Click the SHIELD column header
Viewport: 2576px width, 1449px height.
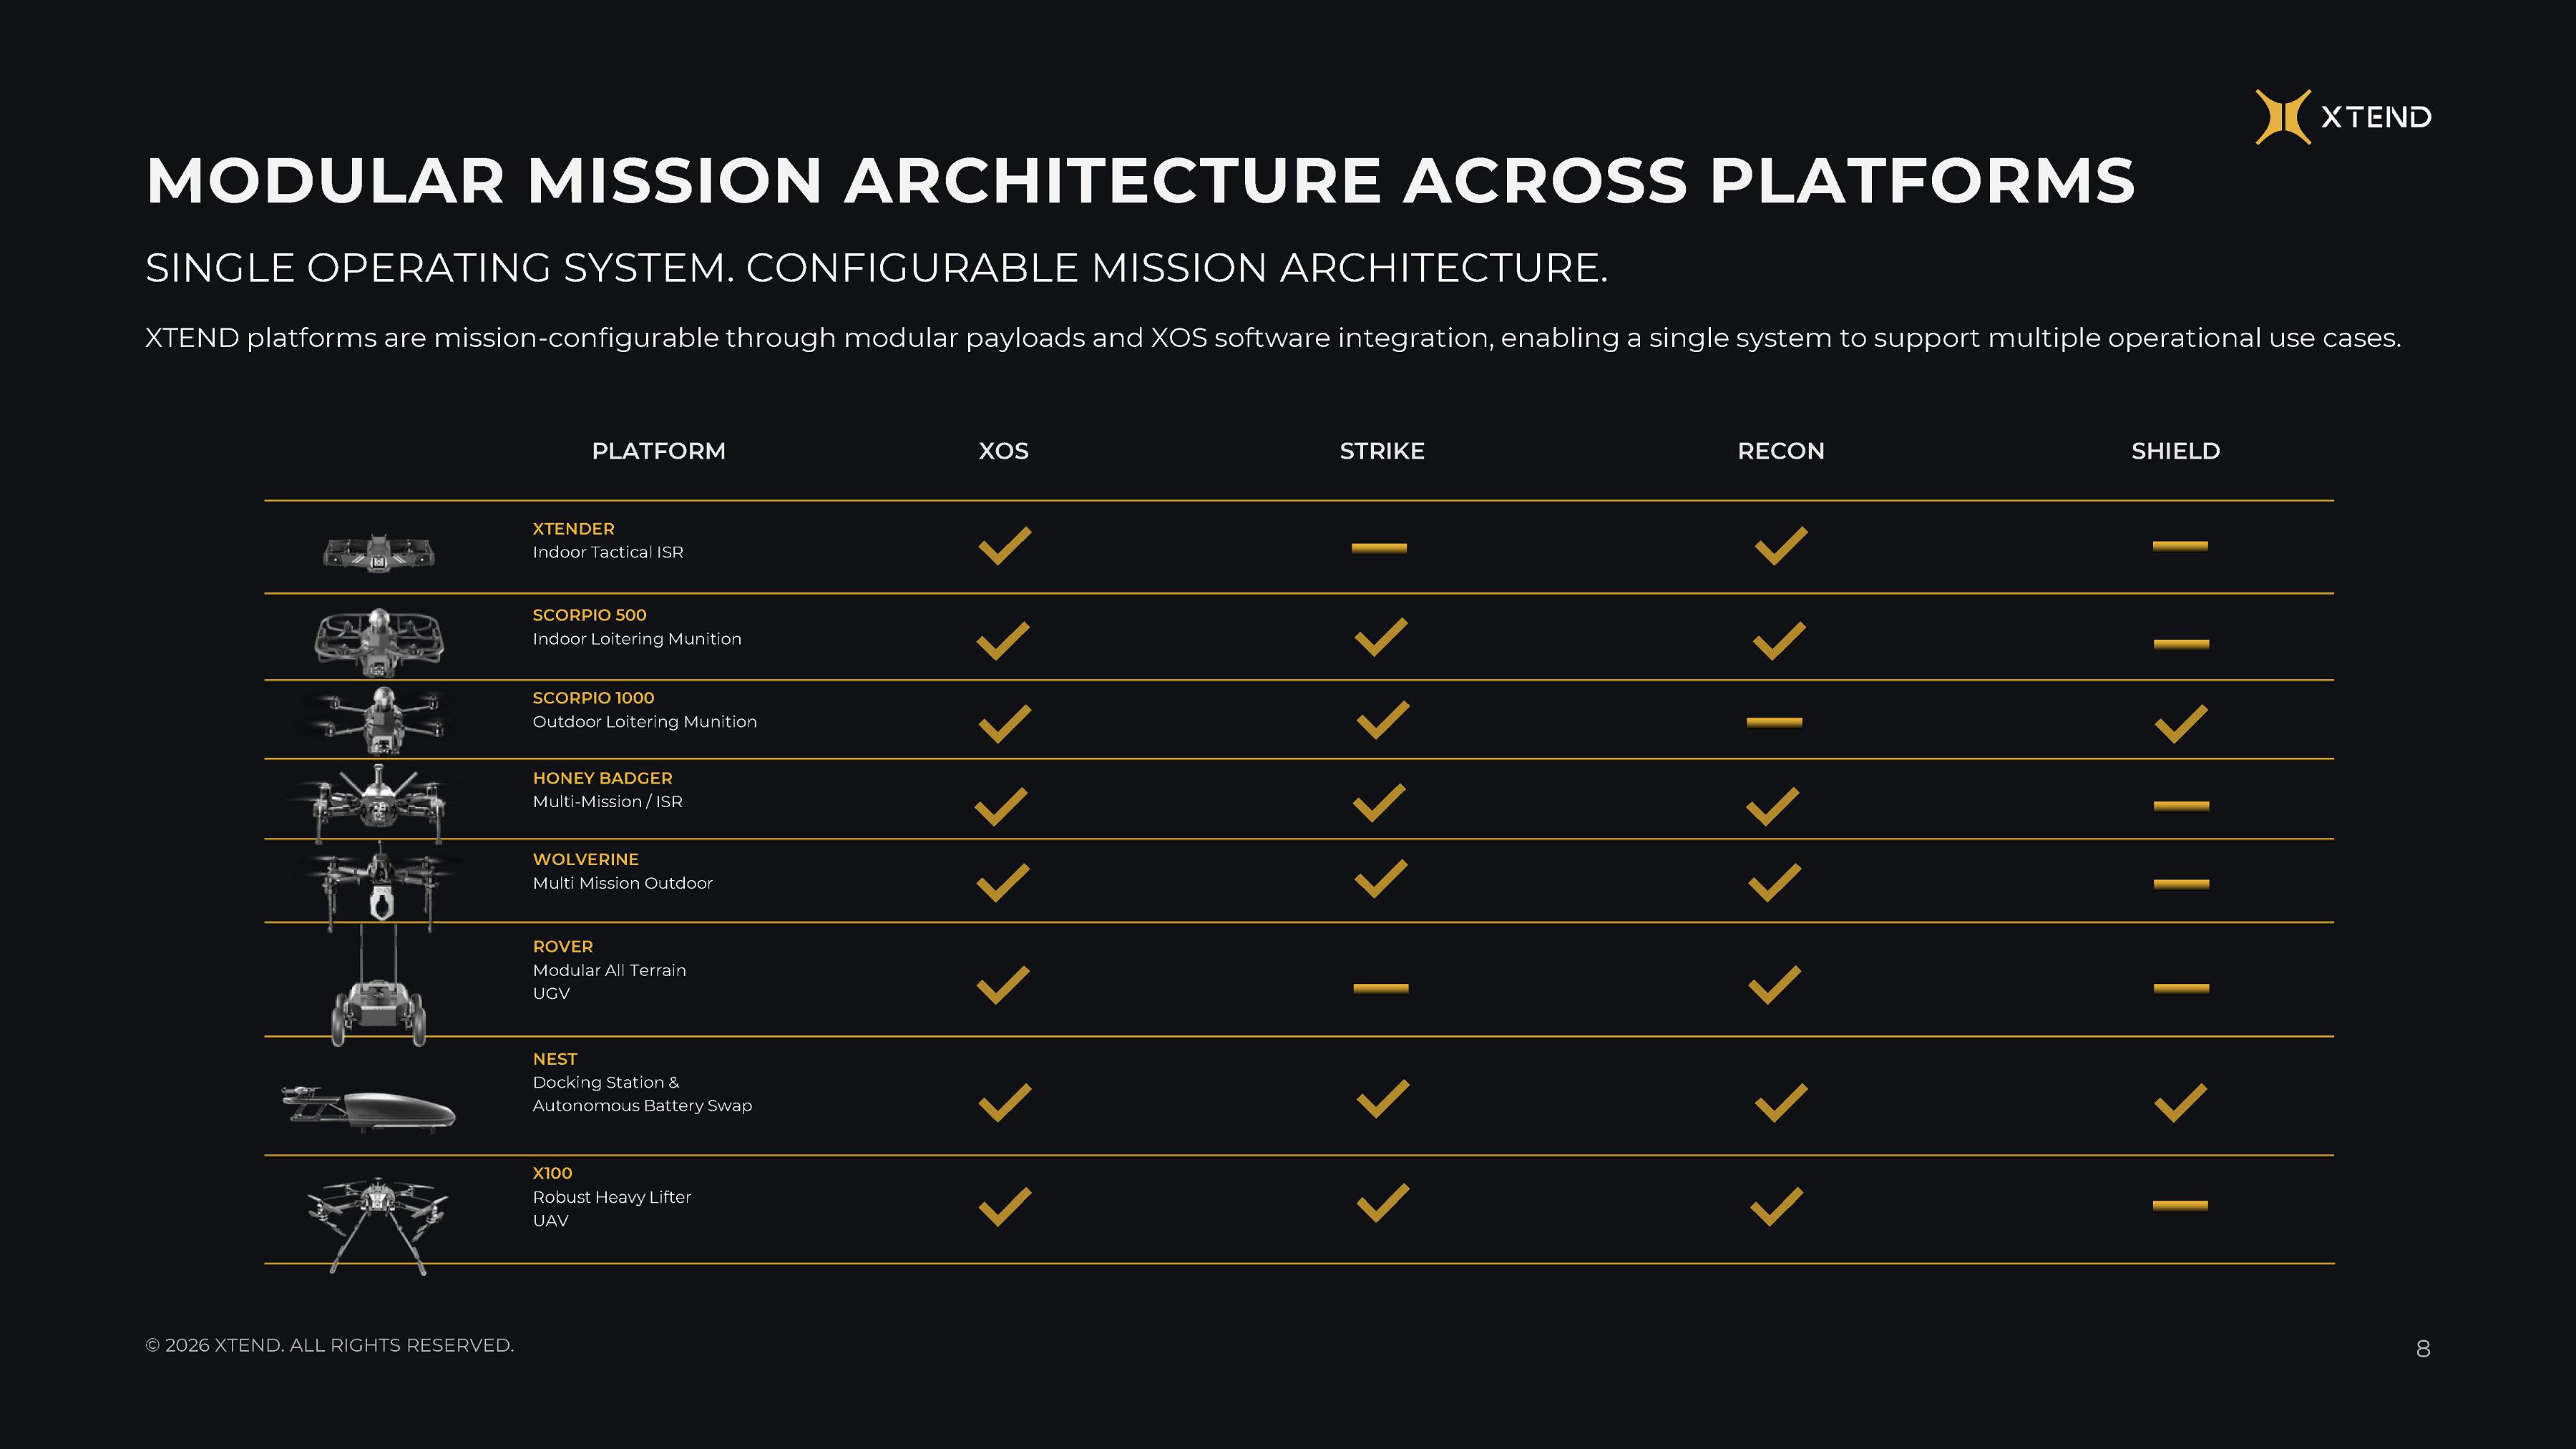click(2176, 451)
